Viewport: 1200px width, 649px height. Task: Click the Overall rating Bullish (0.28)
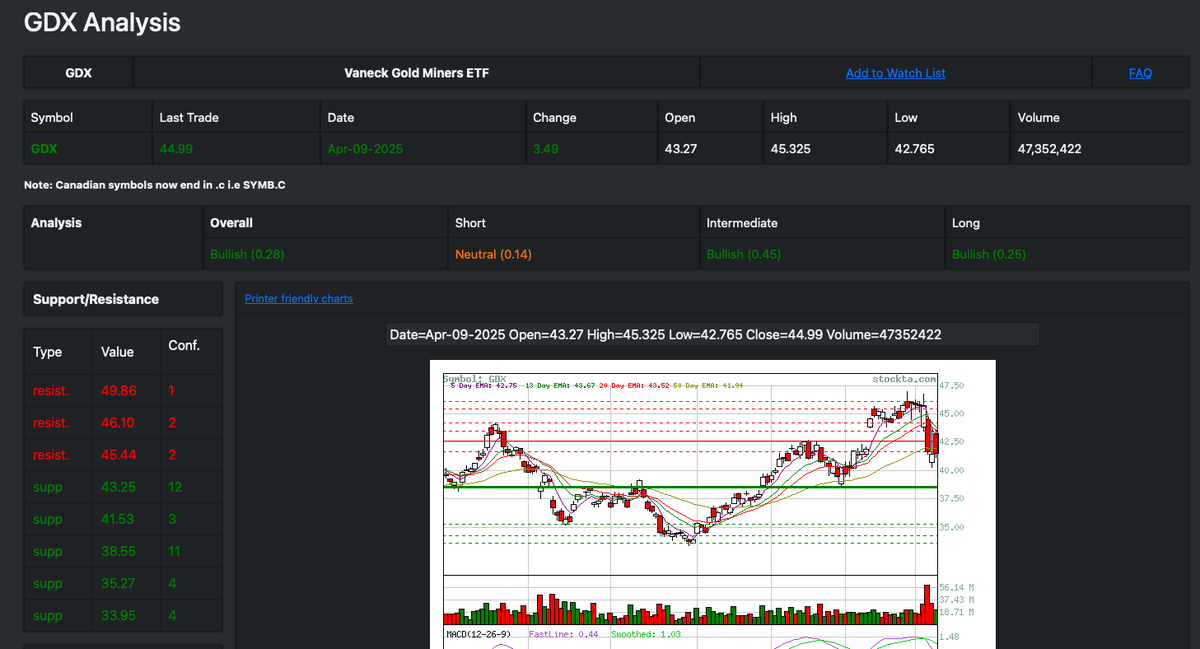point(247,255)
